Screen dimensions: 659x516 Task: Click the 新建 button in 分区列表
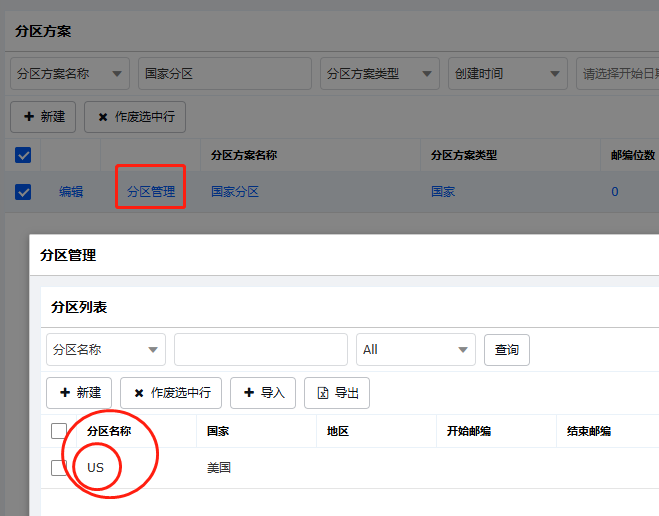pos(79,393)
